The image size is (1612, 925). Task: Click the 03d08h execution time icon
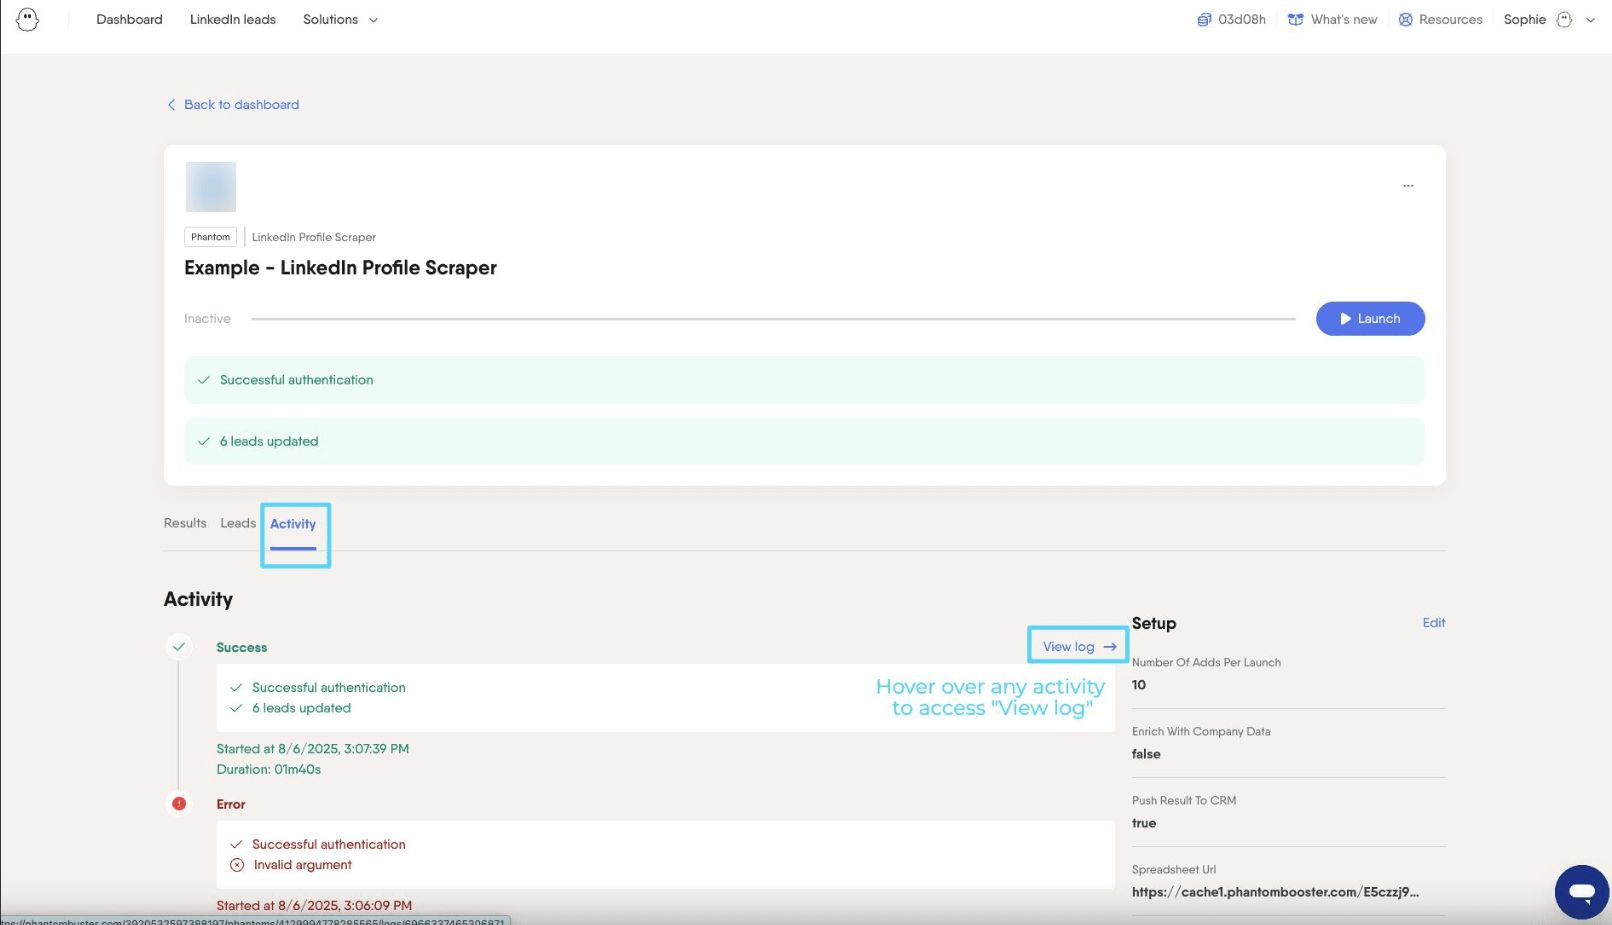[1204, 20]
